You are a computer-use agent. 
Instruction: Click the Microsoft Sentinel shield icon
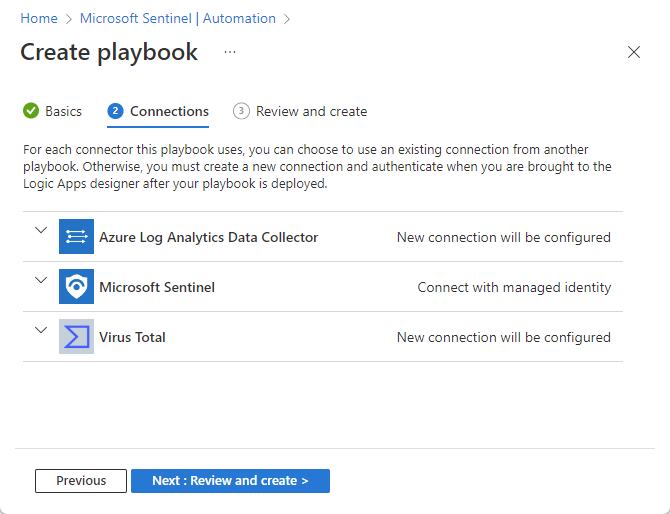(x=76, y=287)
